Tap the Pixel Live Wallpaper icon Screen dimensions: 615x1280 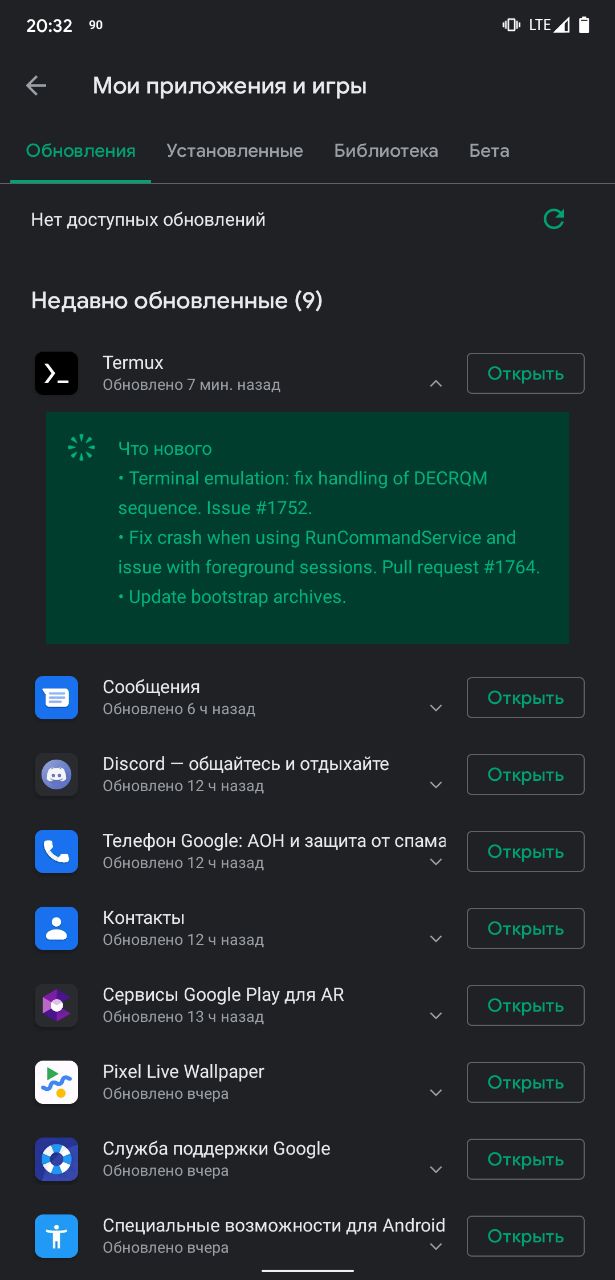pyautogui.click(x=56, y=1082)
